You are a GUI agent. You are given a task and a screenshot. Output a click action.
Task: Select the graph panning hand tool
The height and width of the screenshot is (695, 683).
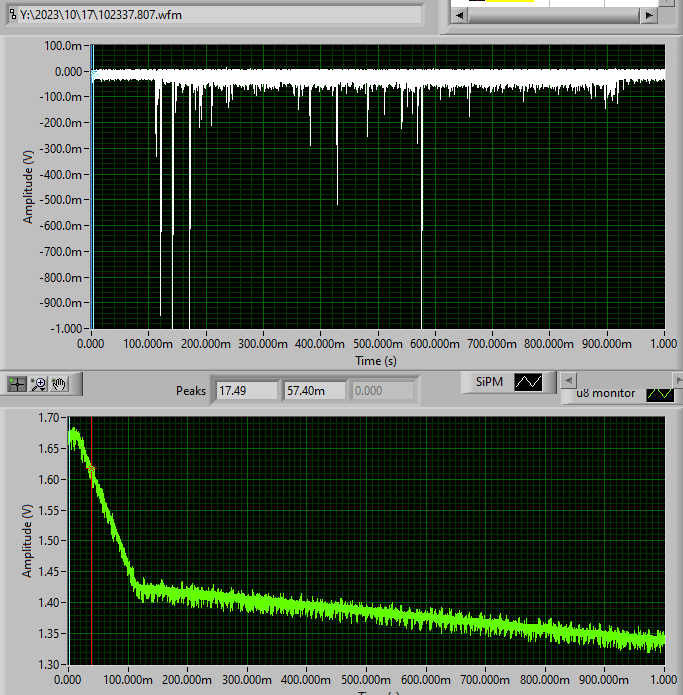[x=59, y=384]
